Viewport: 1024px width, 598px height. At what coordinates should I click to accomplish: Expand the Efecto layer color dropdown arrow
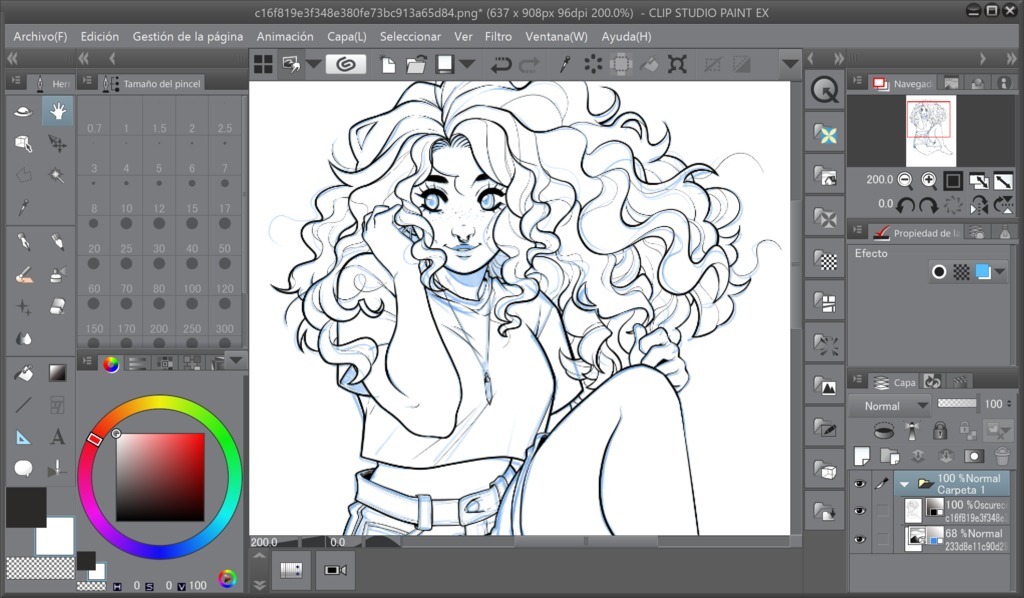click(1000, 272)
